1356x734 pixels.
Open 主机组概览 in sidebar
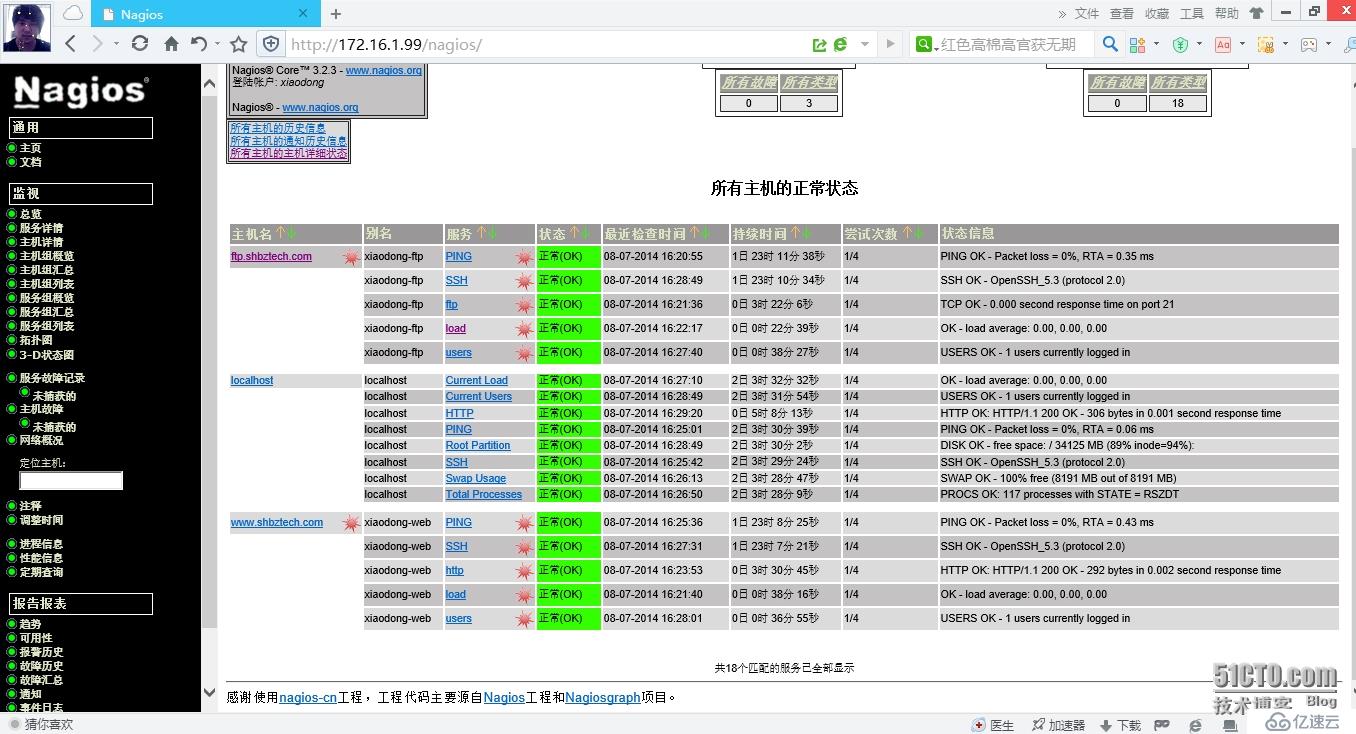[47, 256]
